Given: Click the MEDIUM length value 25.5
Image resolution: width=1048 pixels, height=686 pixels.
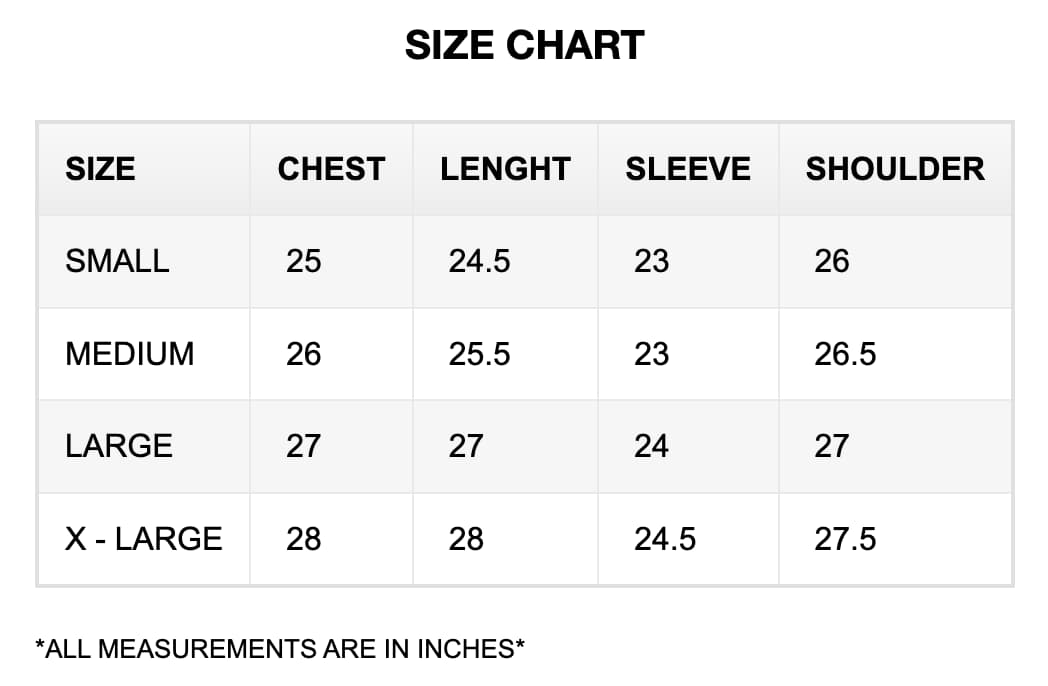Looking at the screenshot, I should [x=479, y=354].
